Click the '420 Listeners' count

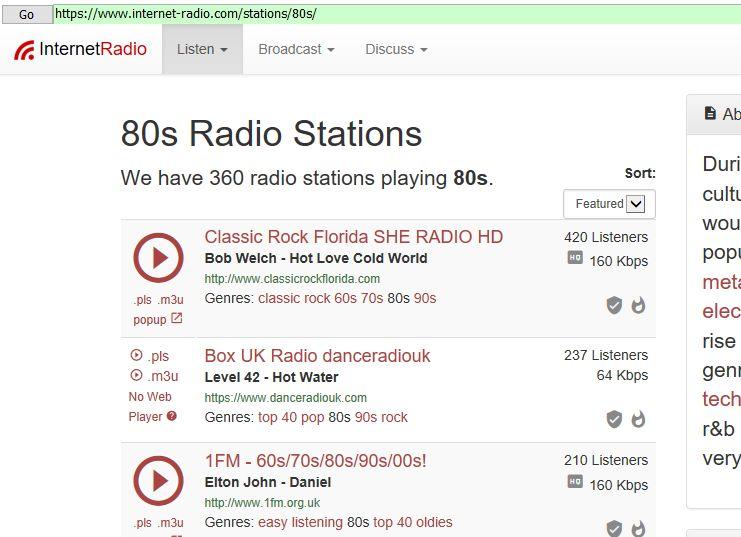pyautogui.click(x=606, y=237)
